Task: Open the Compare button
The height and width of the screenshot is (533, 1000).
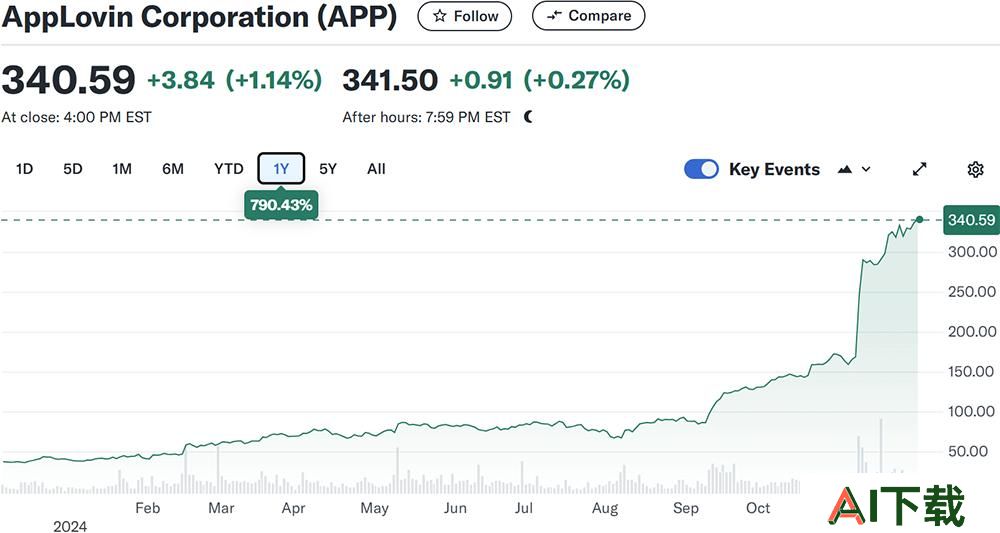Action: point(588,17)
